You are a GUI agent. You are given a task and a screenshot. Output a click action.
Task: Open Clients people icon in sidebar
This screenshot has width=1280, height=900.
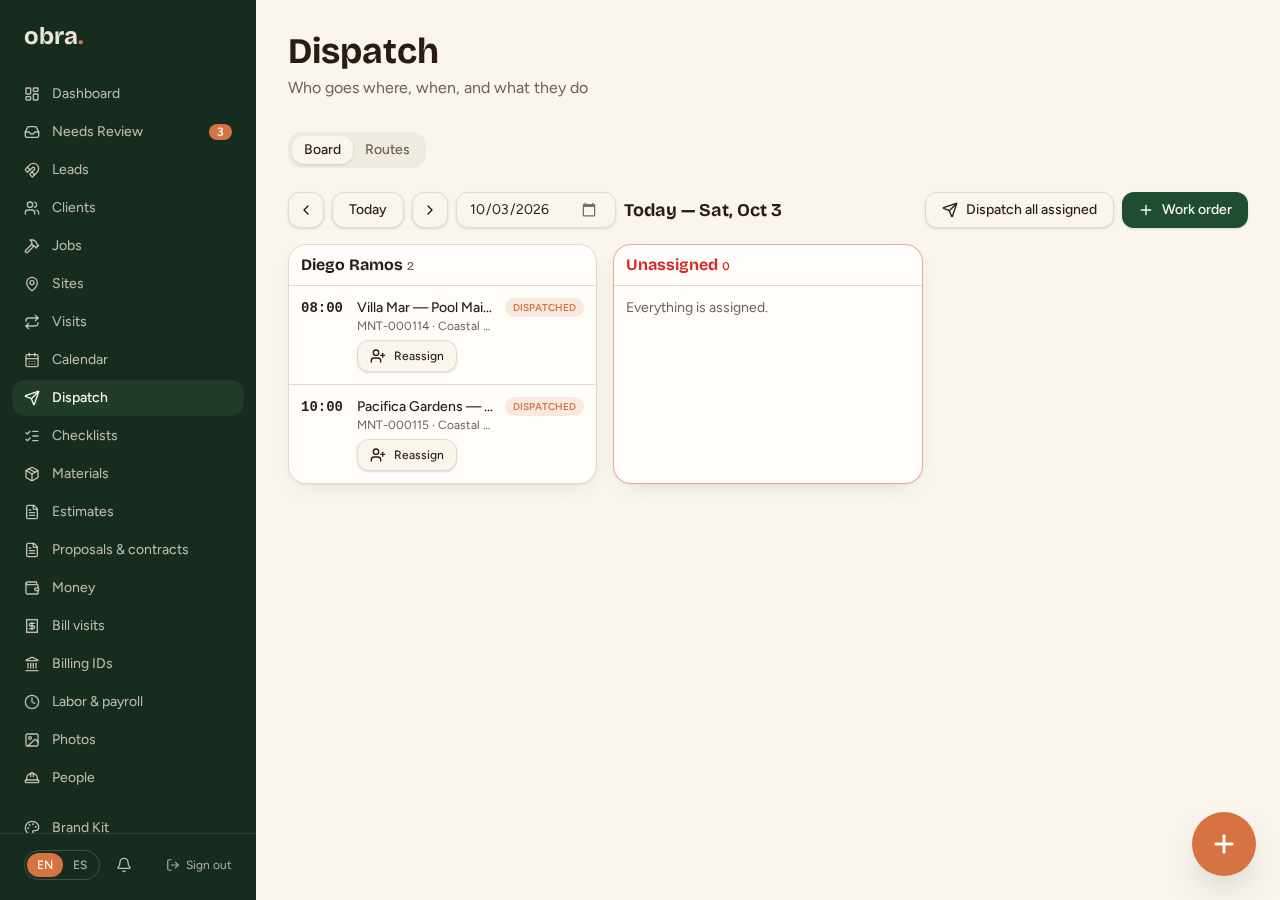coord(32,208)
